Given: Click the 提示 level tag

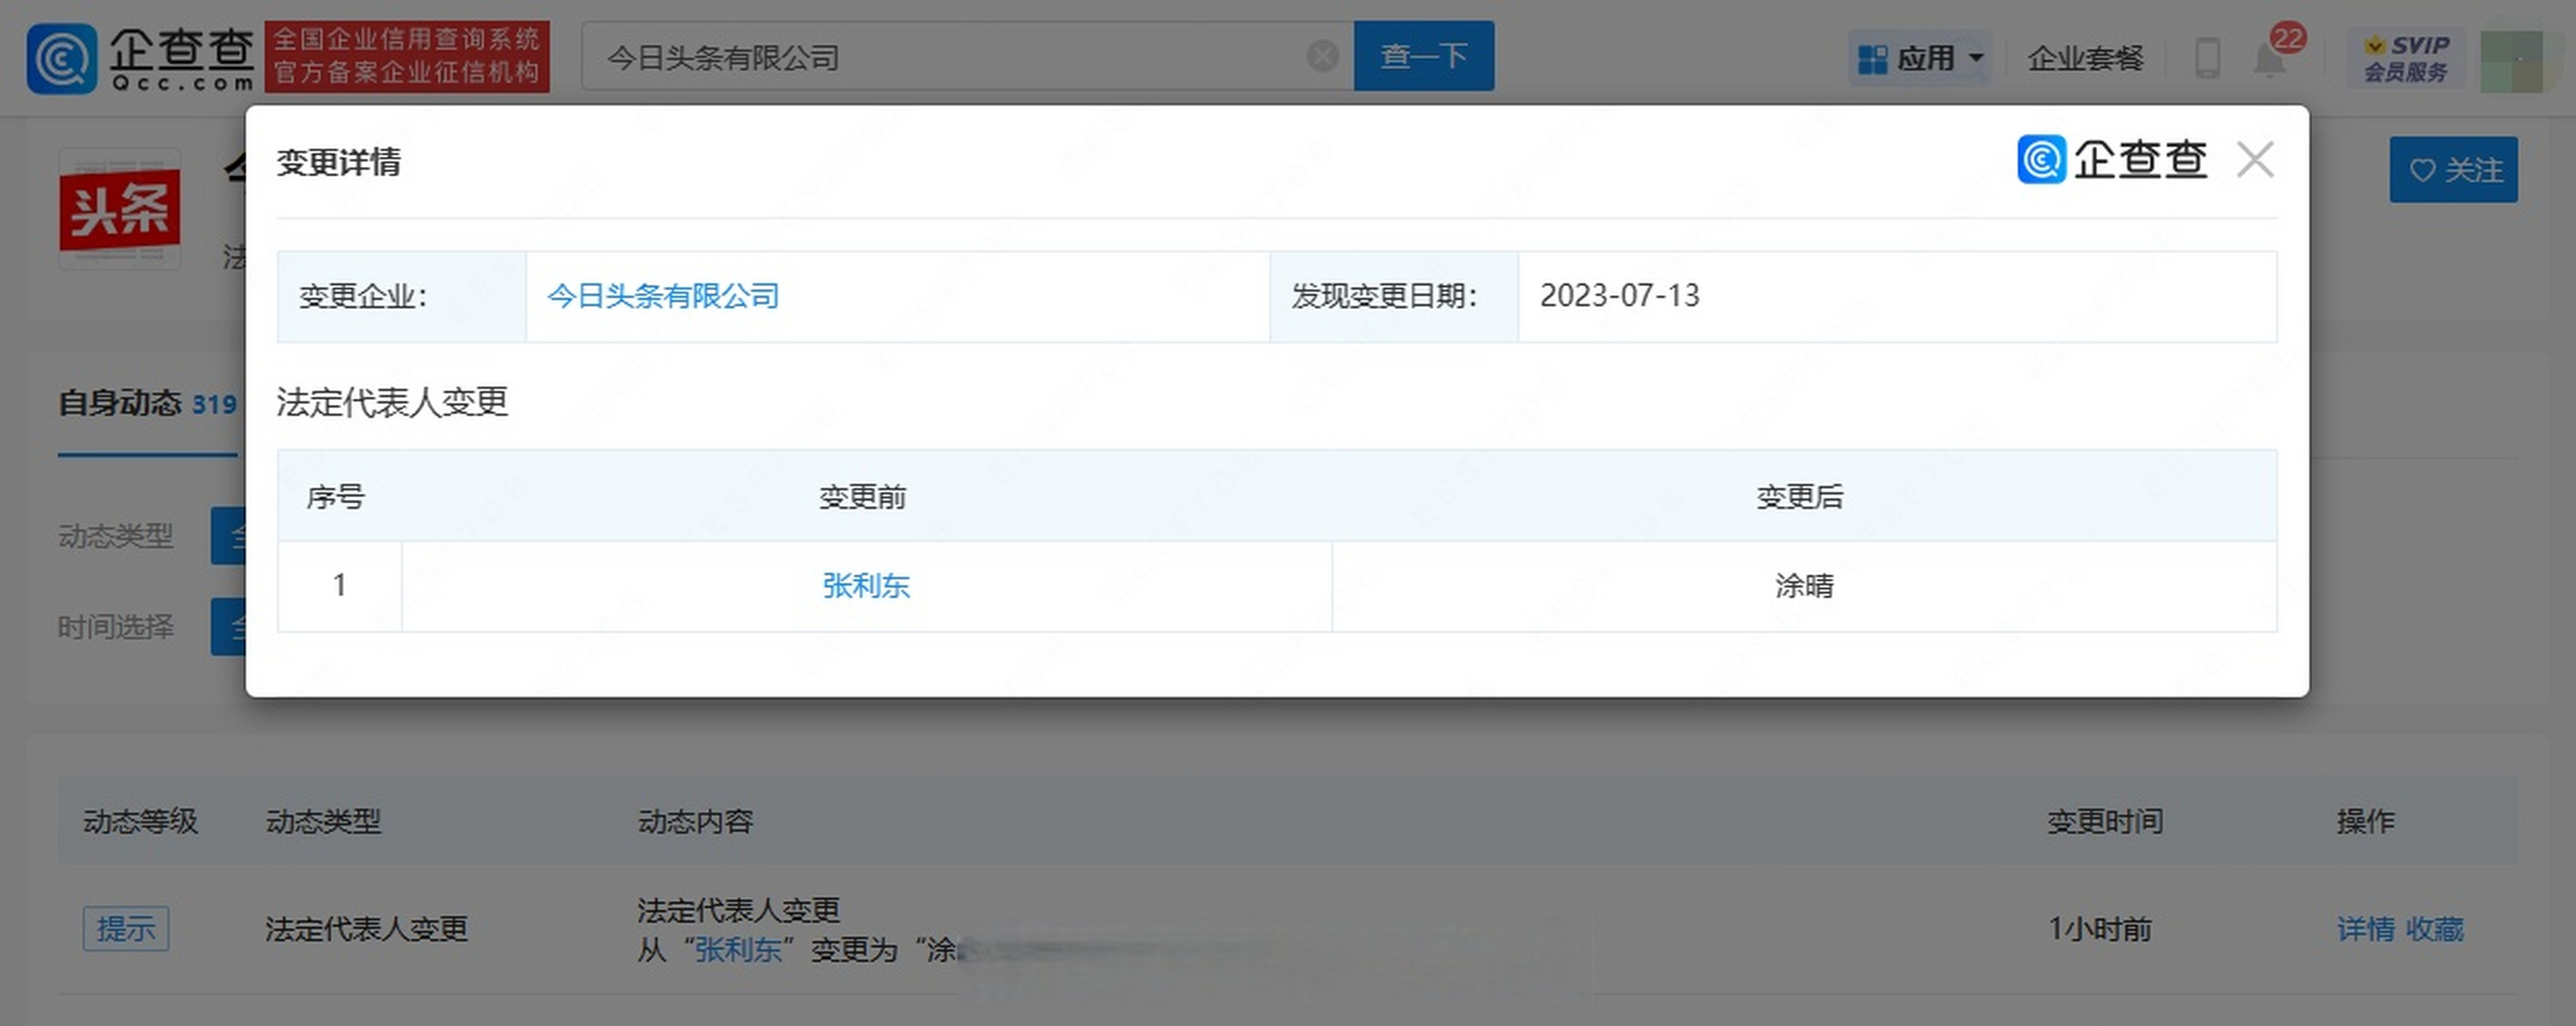Looking at the screenshot, I should [x=125, y=929].
